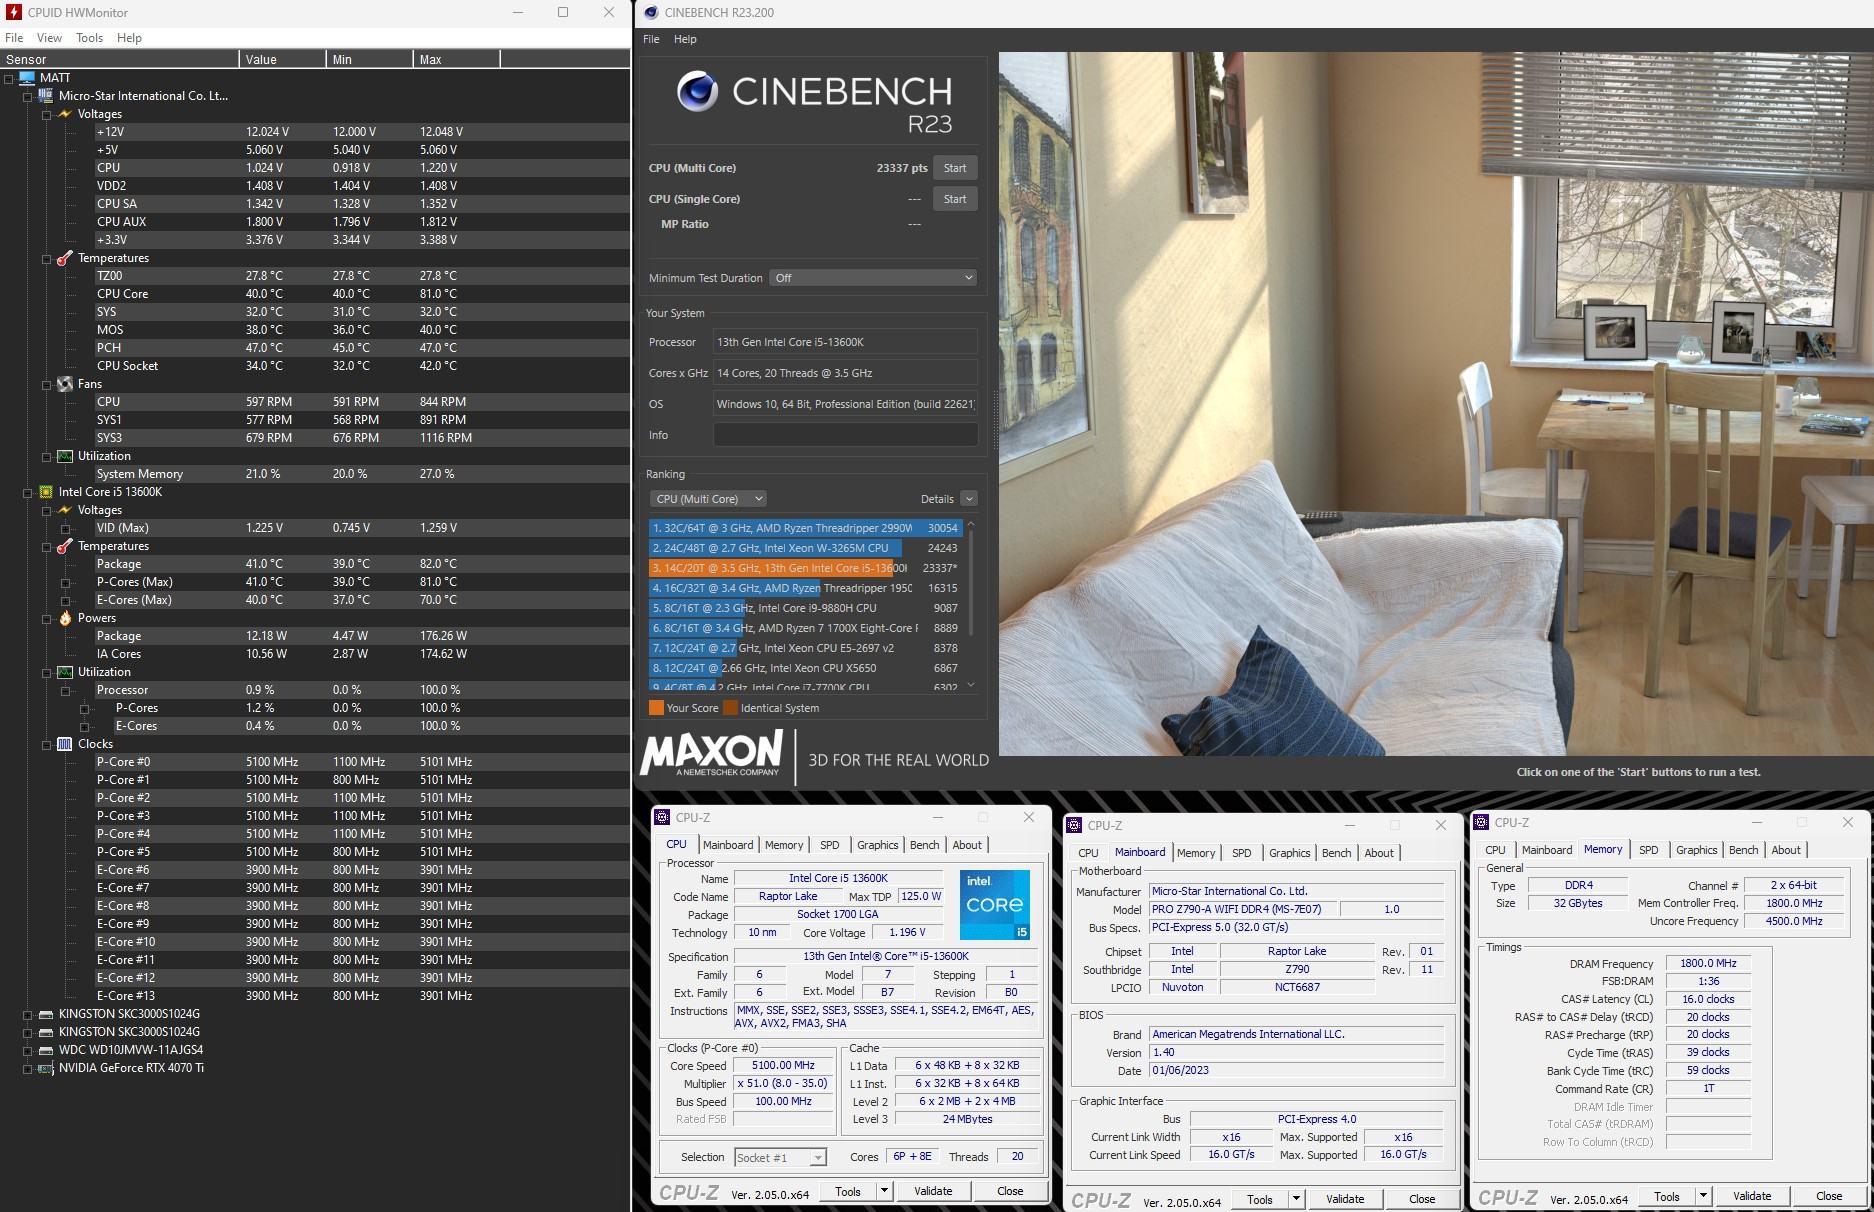
Task: Click the rendered room image in Cinebench
Action: click(x=1435, y=404)
